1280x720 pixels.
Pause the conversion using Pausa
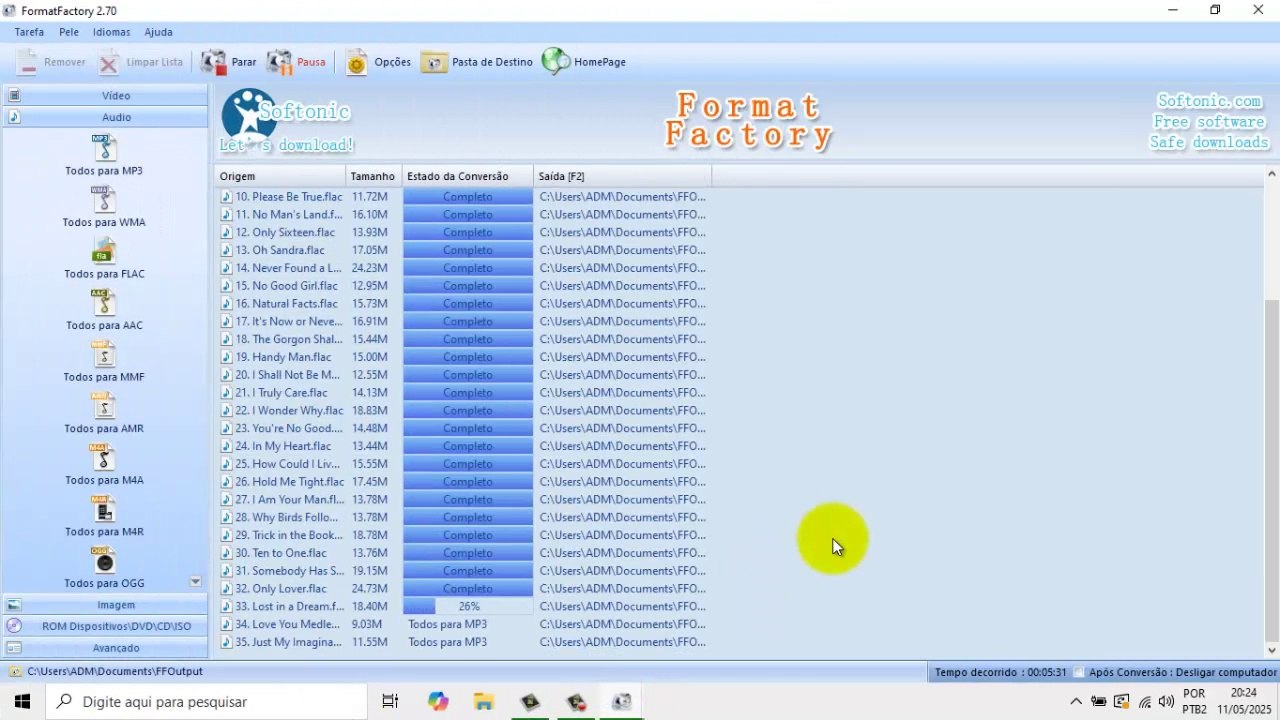pos(296,62)
